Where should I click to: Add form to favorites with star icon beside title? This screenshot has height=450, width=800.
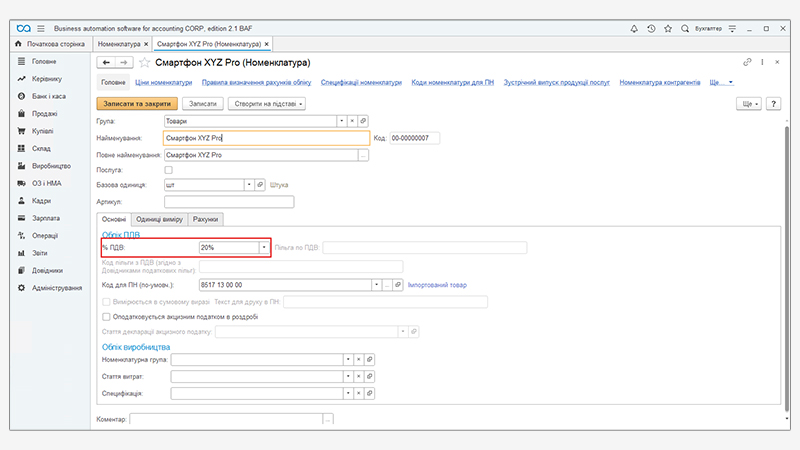coord(144,62)
